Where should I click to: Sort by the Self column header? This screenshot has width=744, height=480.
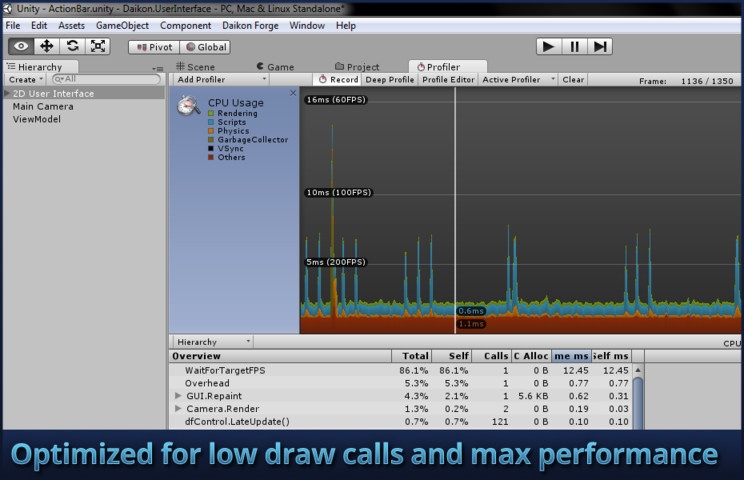pos(451,356)
